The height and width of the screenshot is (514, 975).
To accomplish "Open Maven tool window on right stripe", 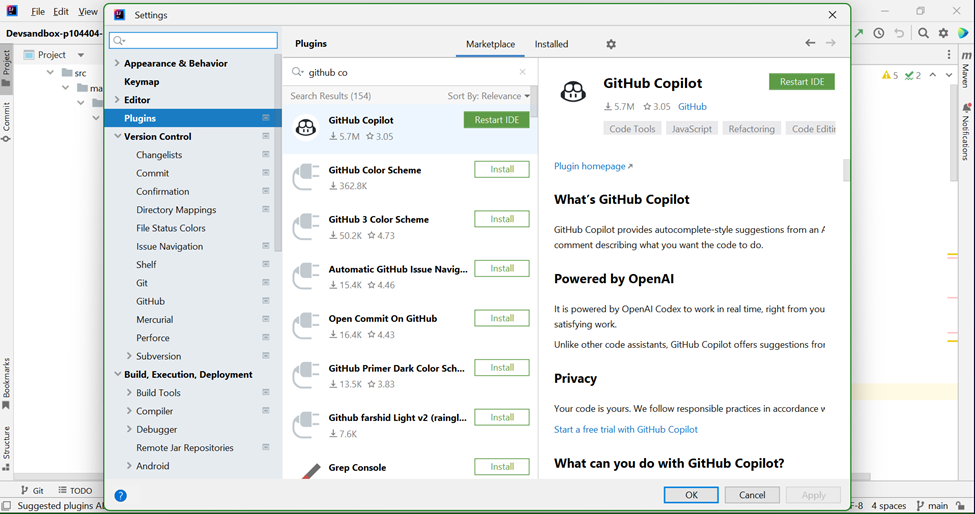I will click(966, 70).
